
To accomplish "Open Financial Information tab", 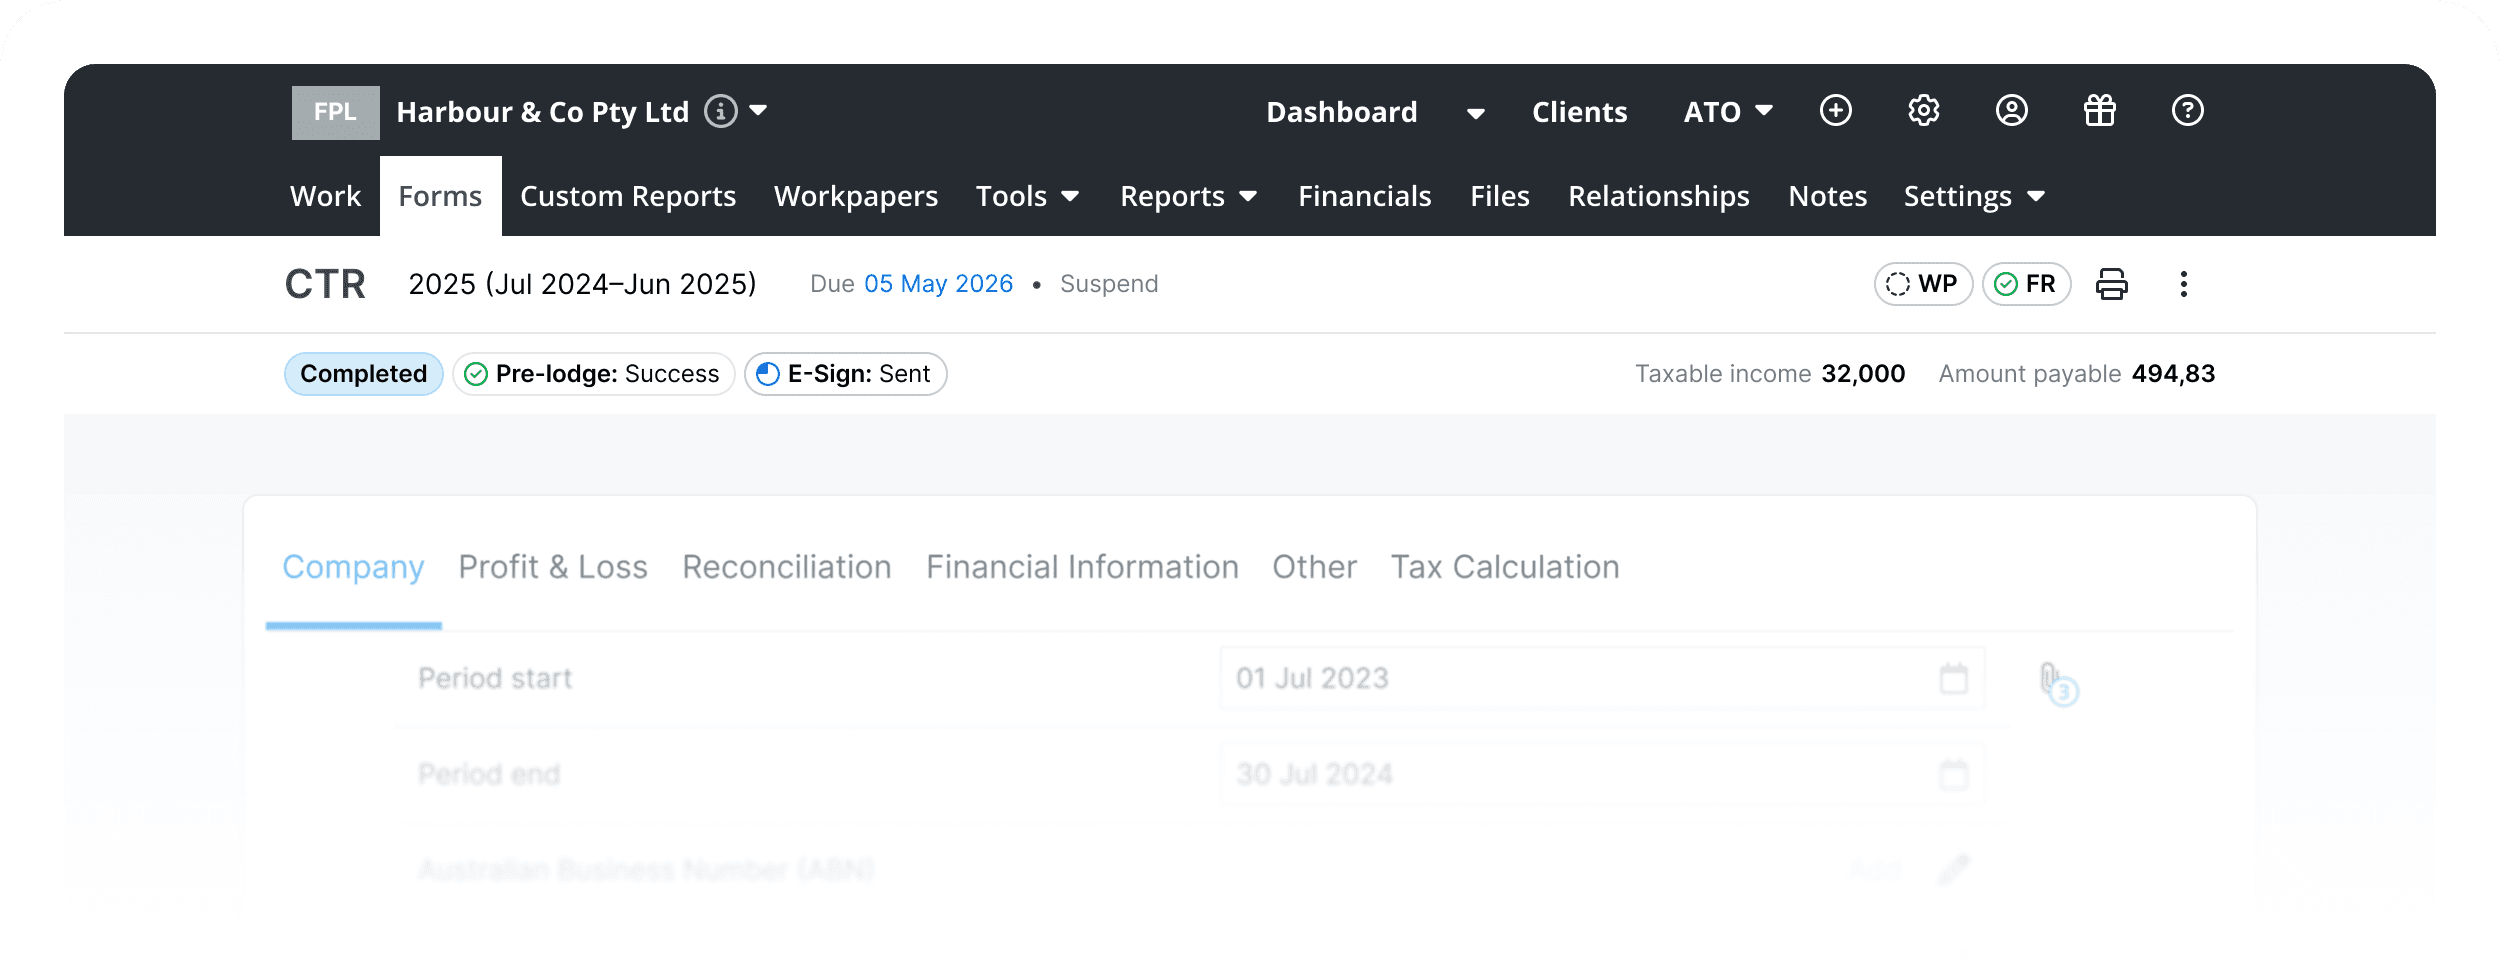I will coord(1082,567).
